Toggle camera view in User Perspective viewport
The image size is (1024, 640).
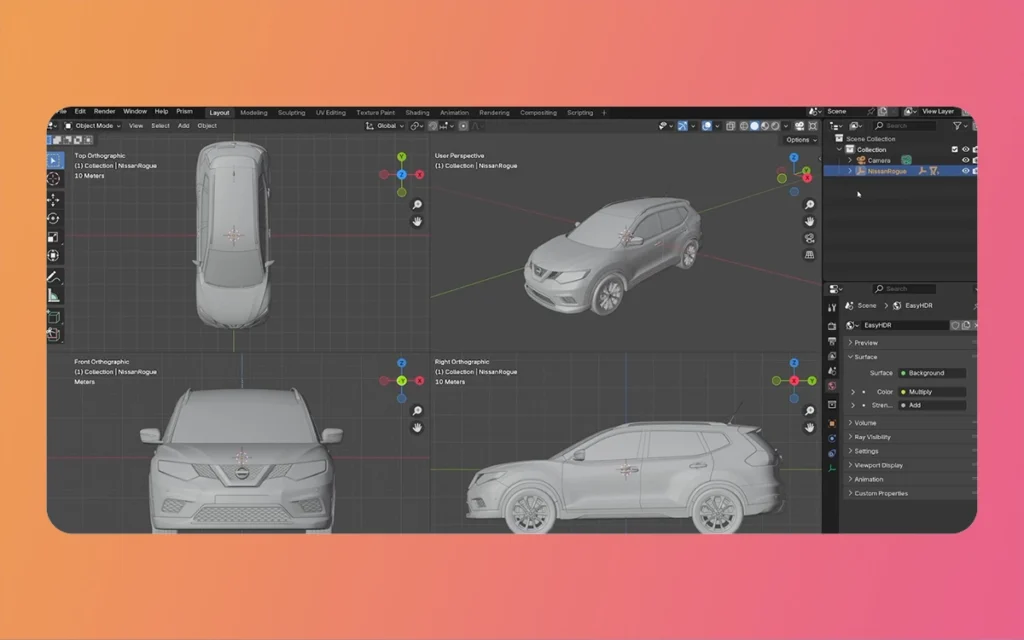pyautogui.click(x=810, y=238)
